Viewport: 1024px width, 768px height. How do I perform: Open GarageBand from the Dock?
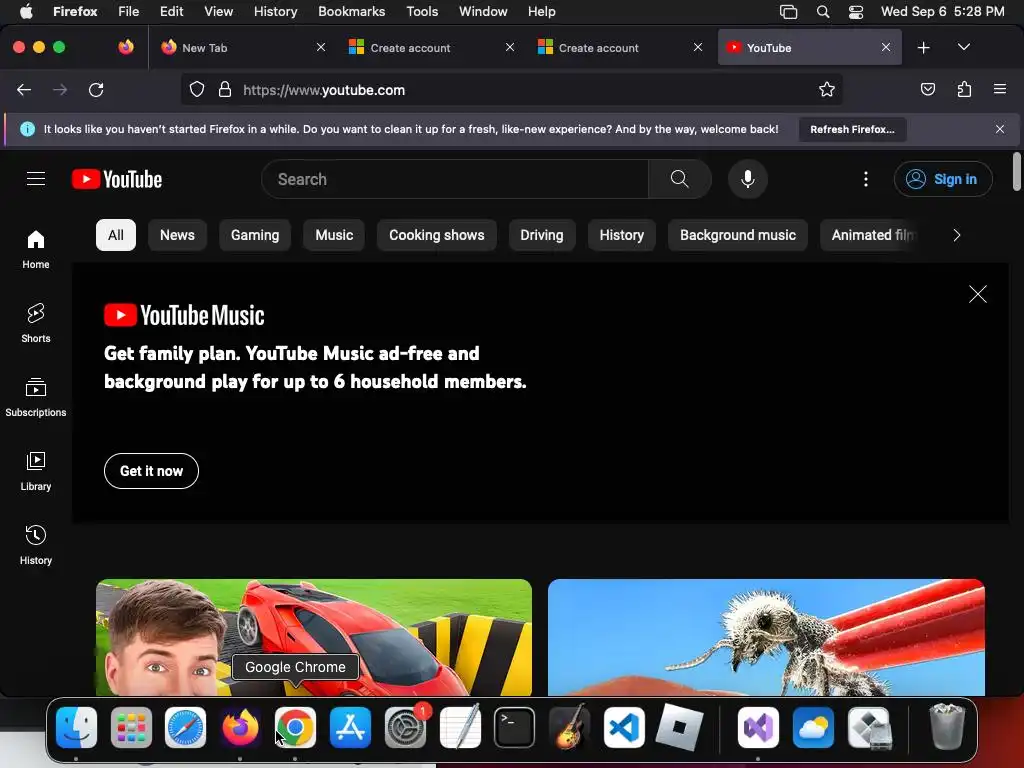click(x=569, y=728)
